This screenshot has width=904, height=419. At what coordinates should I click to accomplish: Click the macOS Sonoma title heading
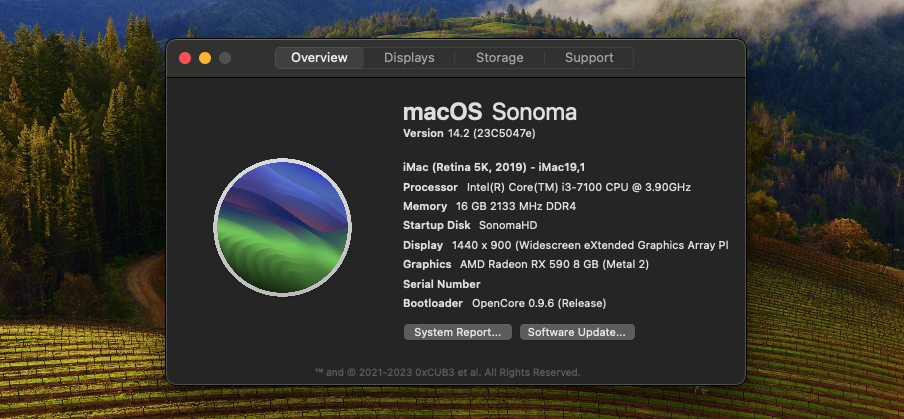pos(489,111)
